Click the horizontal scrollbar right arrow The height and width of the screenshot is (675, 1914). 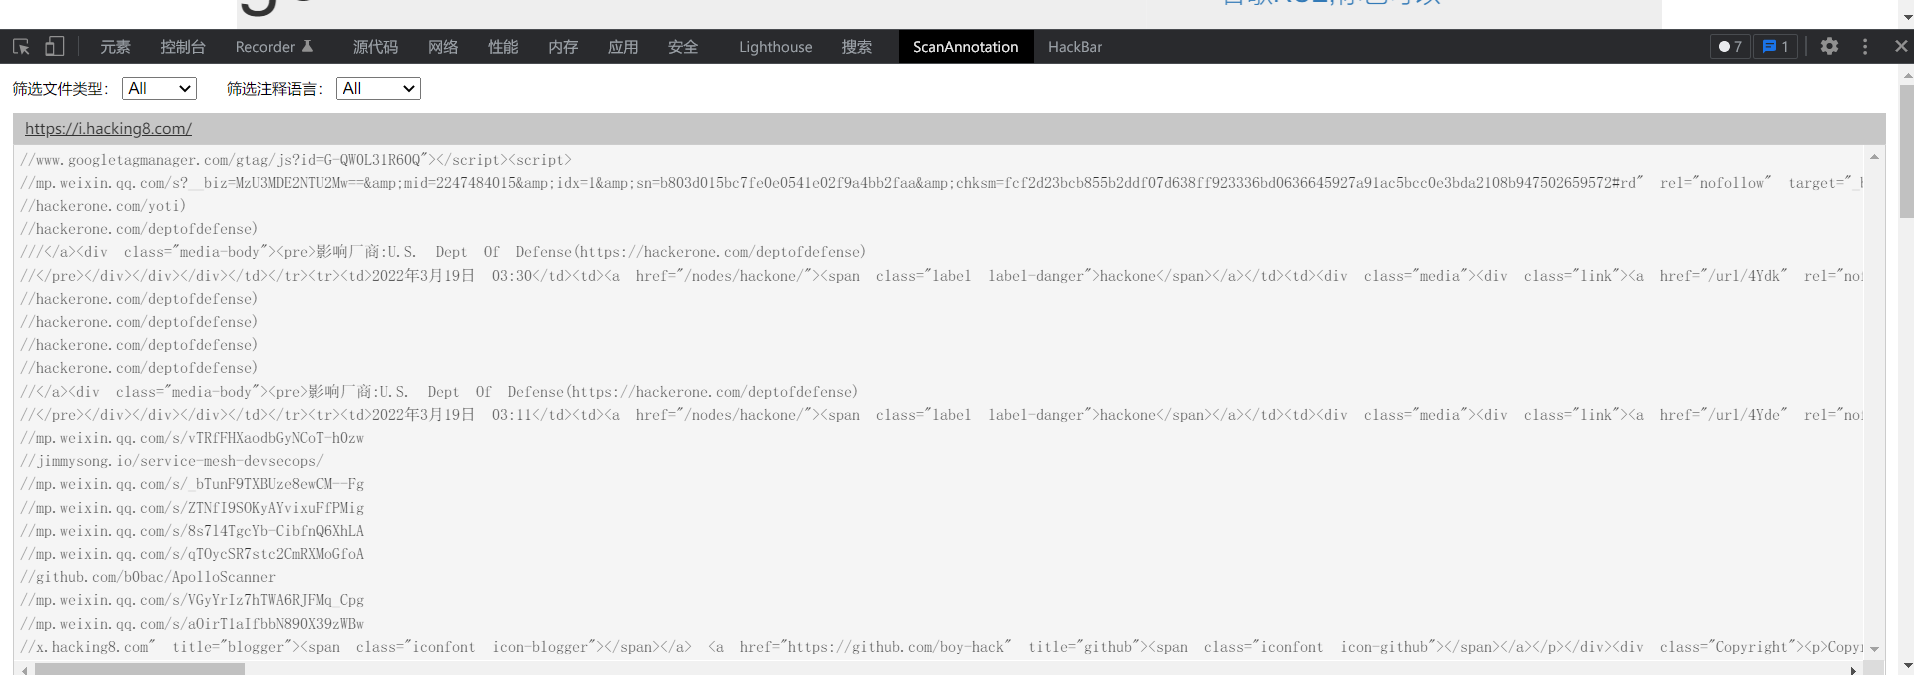pos(1854,669)
